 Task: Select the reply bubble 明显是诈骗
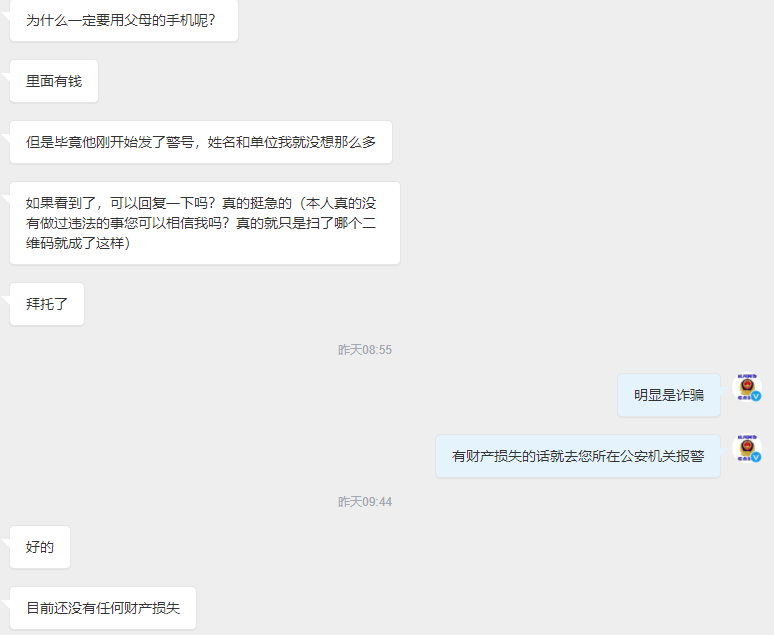pyautogui.click(x=669, y=395)
